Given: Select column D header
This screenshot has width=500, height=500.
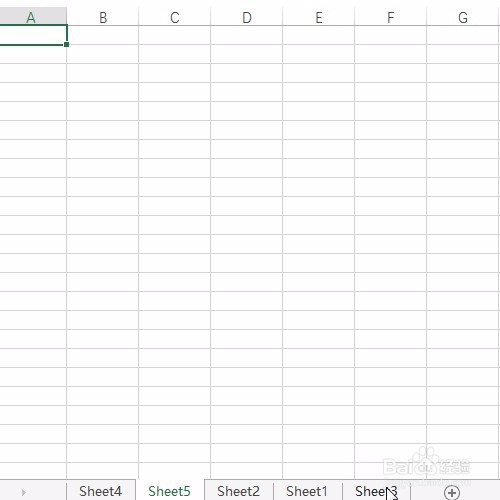Looking at the screenshot, I should click(247, 17).
